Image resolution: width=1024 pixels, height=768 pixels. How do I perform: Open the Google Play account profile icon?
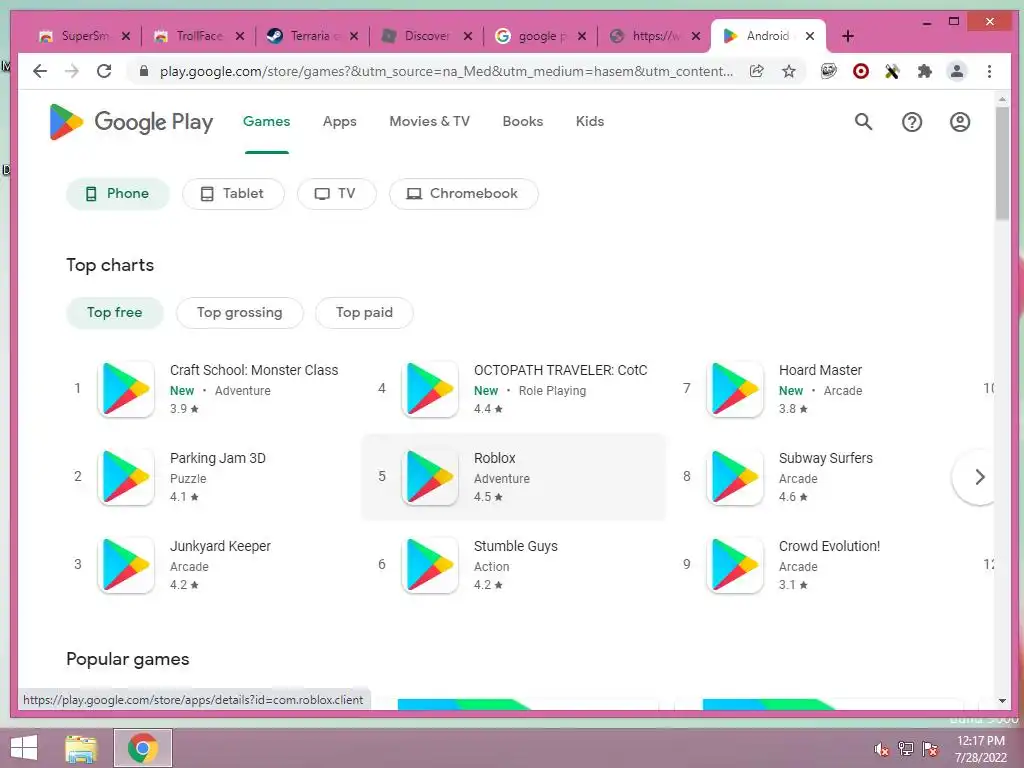[959, 122]
